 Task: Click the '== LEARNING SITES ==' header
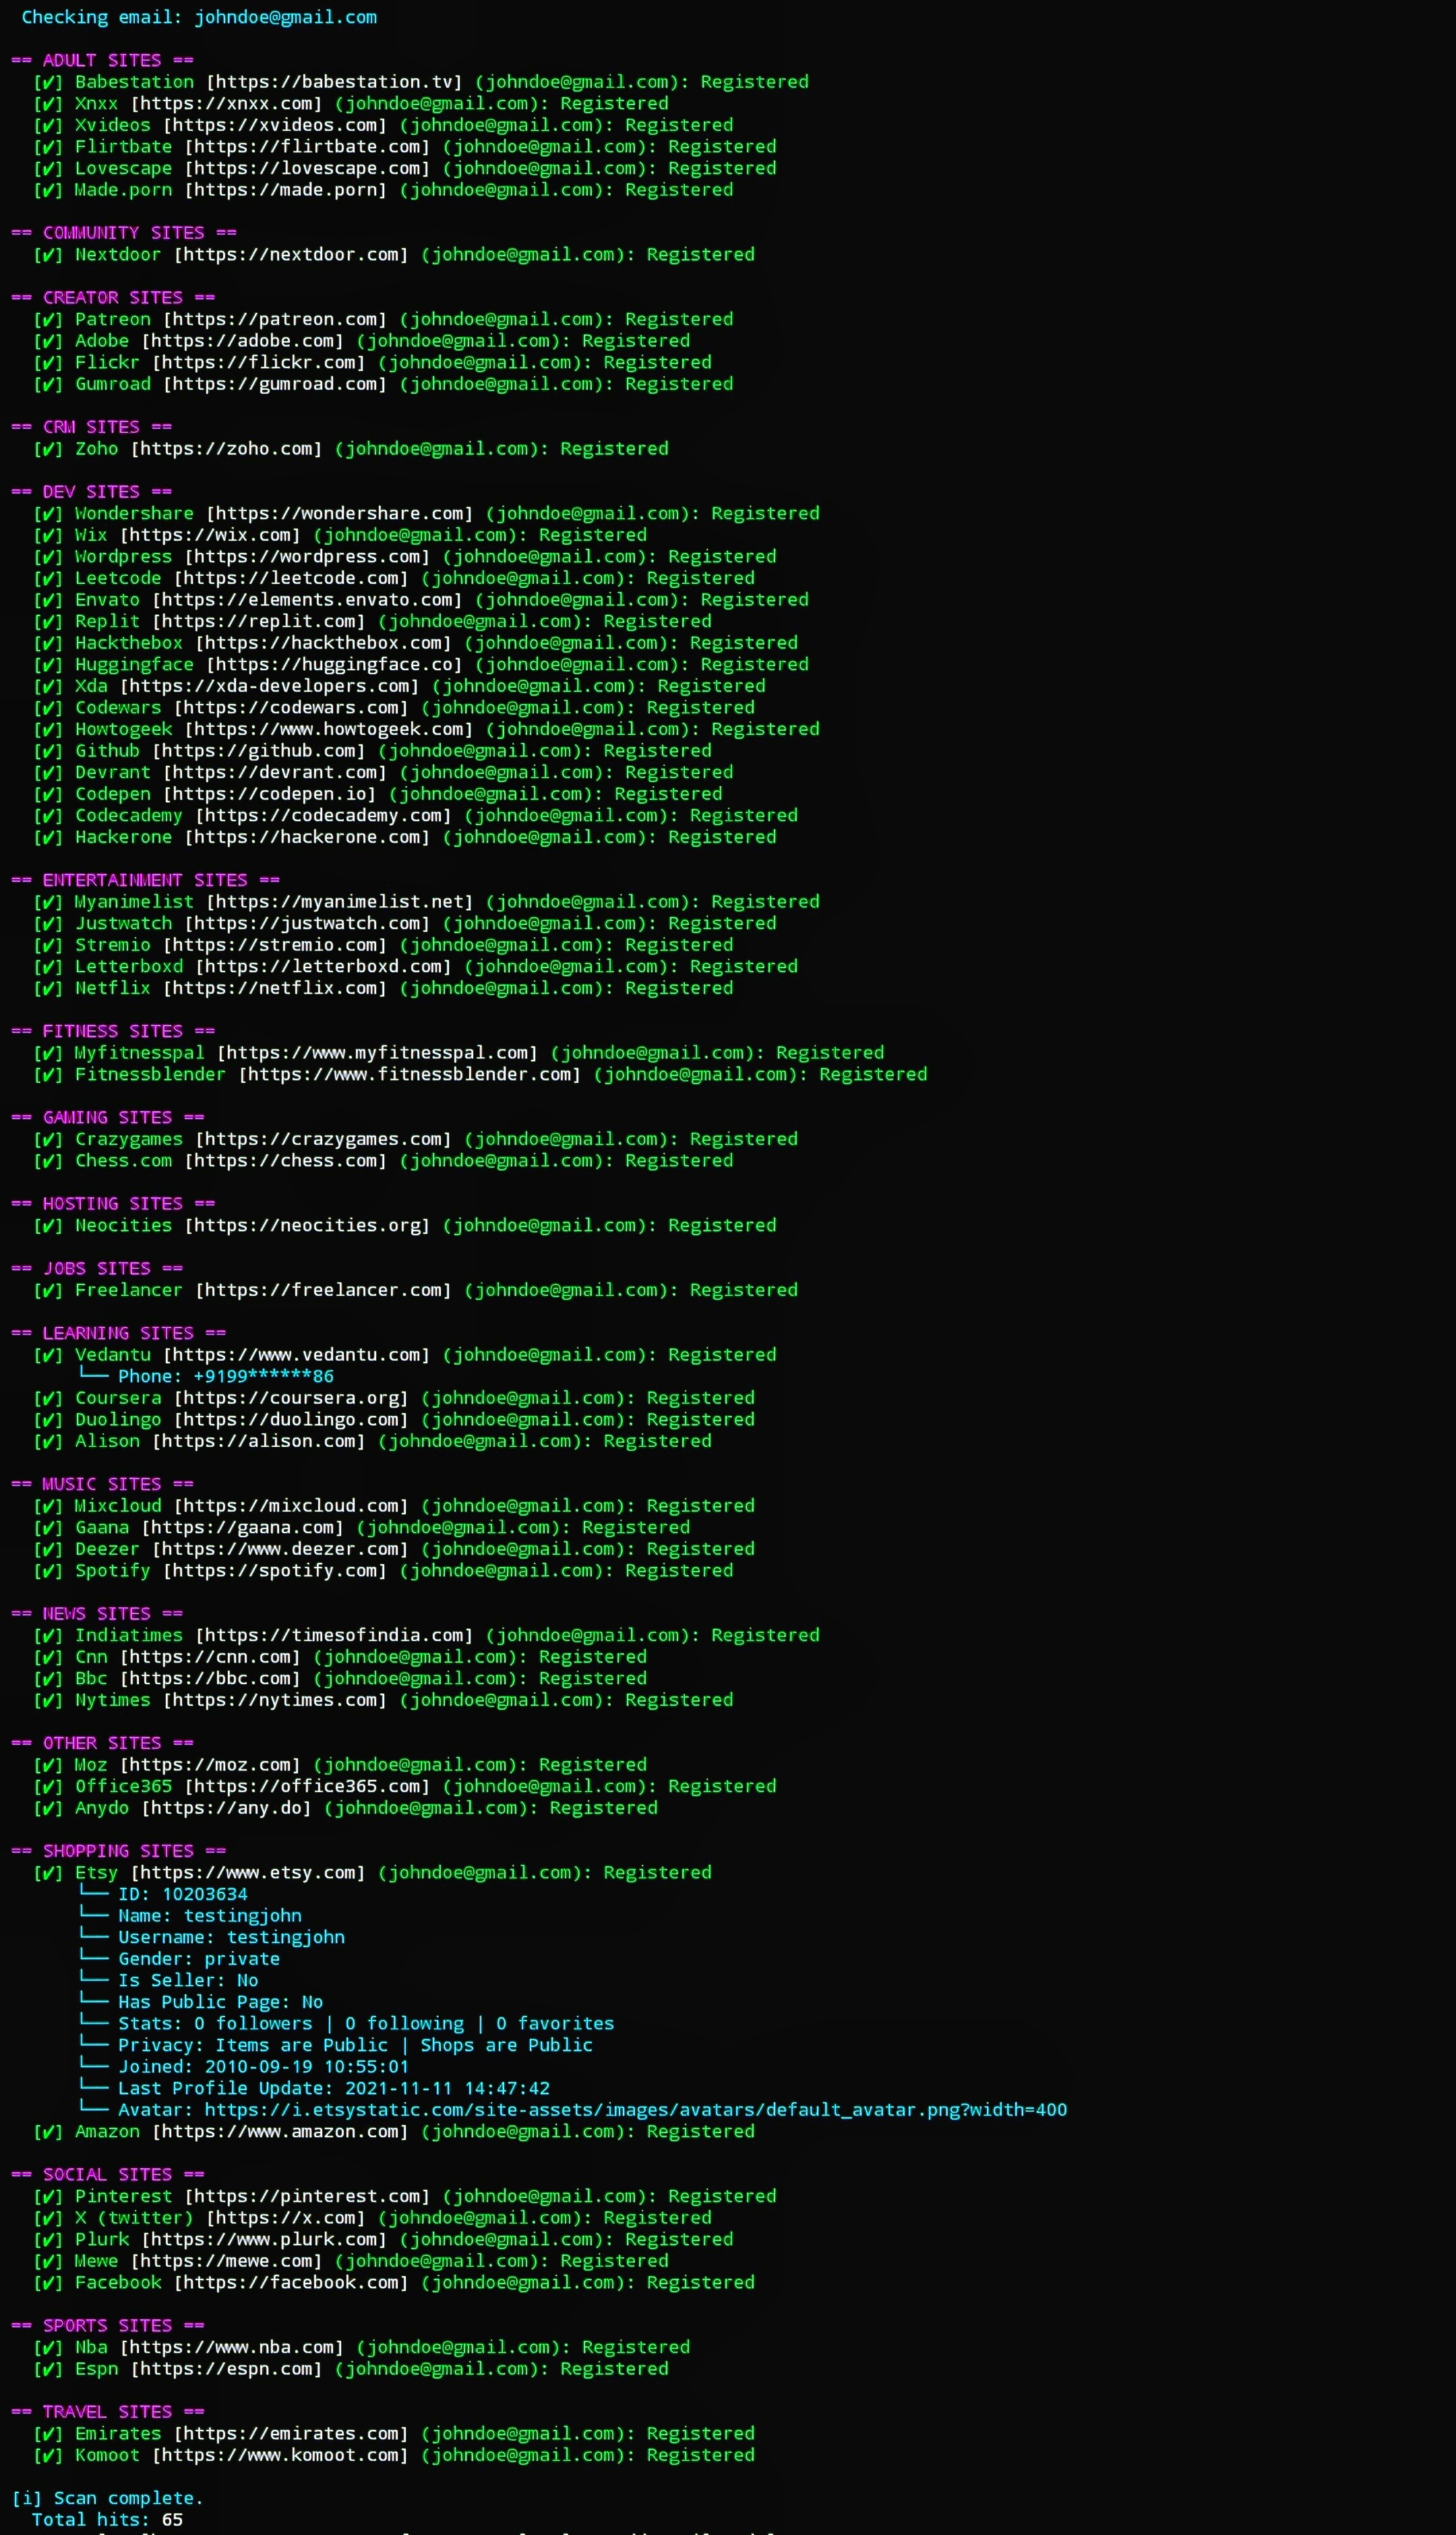118,1332
